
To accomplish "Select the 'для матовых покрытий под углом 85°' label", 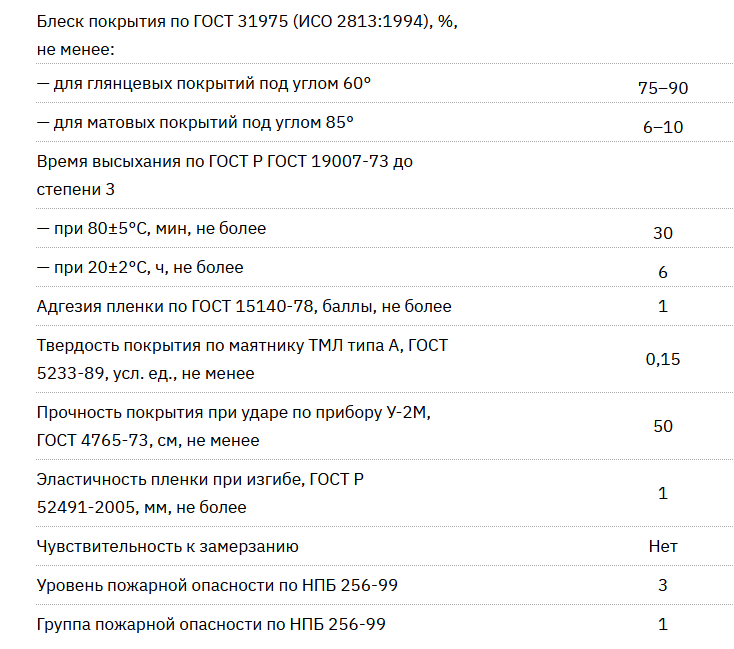I will (x=195, y=123).
